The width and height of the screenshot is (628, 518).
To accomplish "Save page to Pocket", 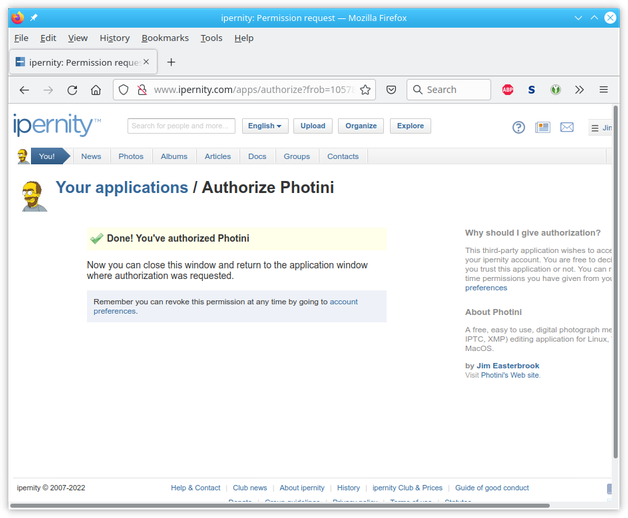I will click(x=391, y=90).
